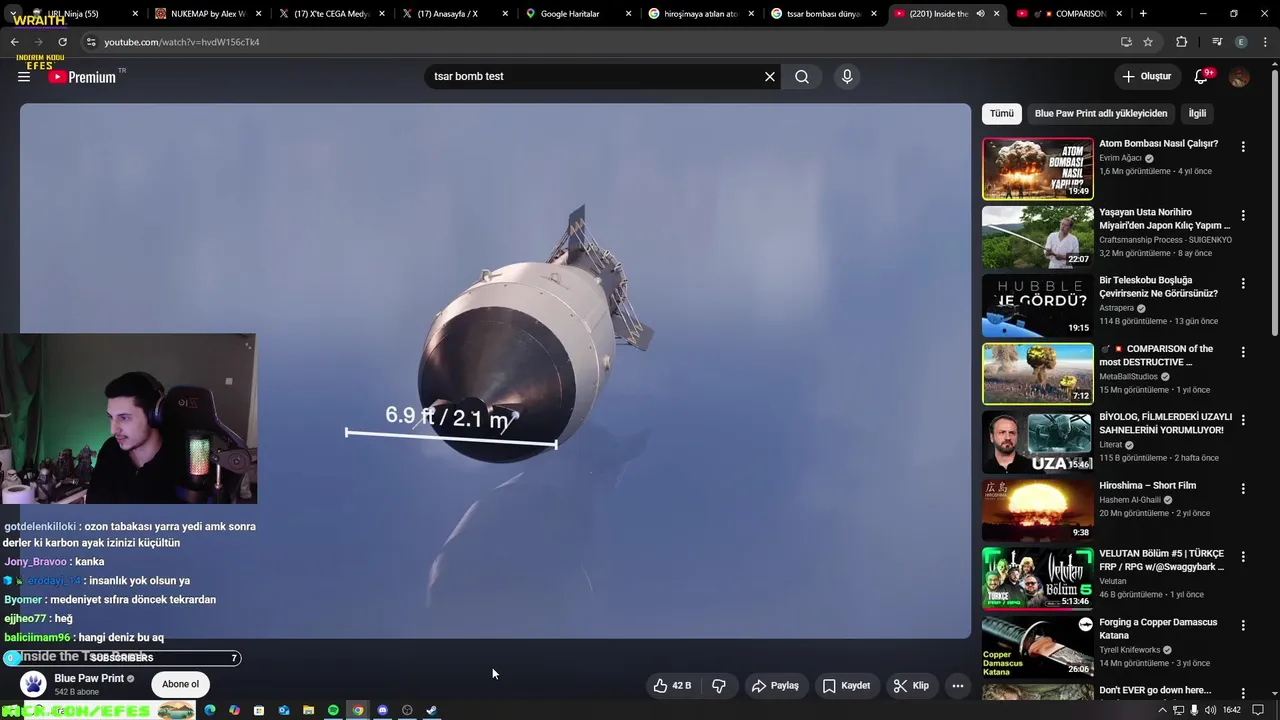Open Forging a Copper Damascus Katana title
1280x720 pixels.
tap(1158, 629)
